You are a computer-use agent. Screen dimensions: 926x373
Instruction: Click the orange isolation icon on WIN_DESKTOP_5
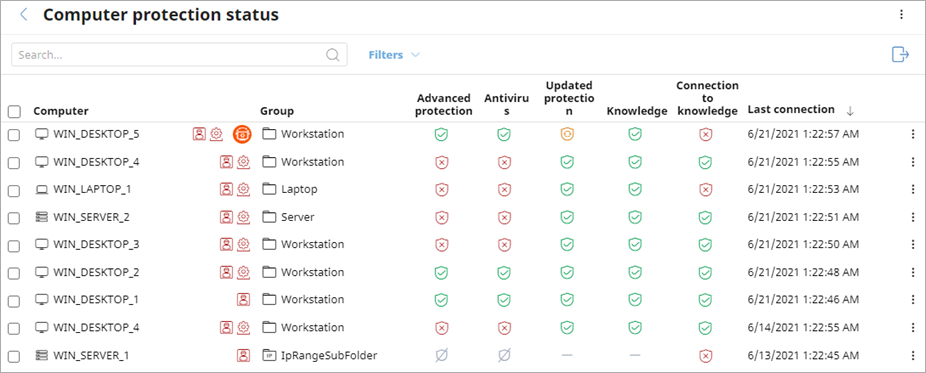(242, 135)
